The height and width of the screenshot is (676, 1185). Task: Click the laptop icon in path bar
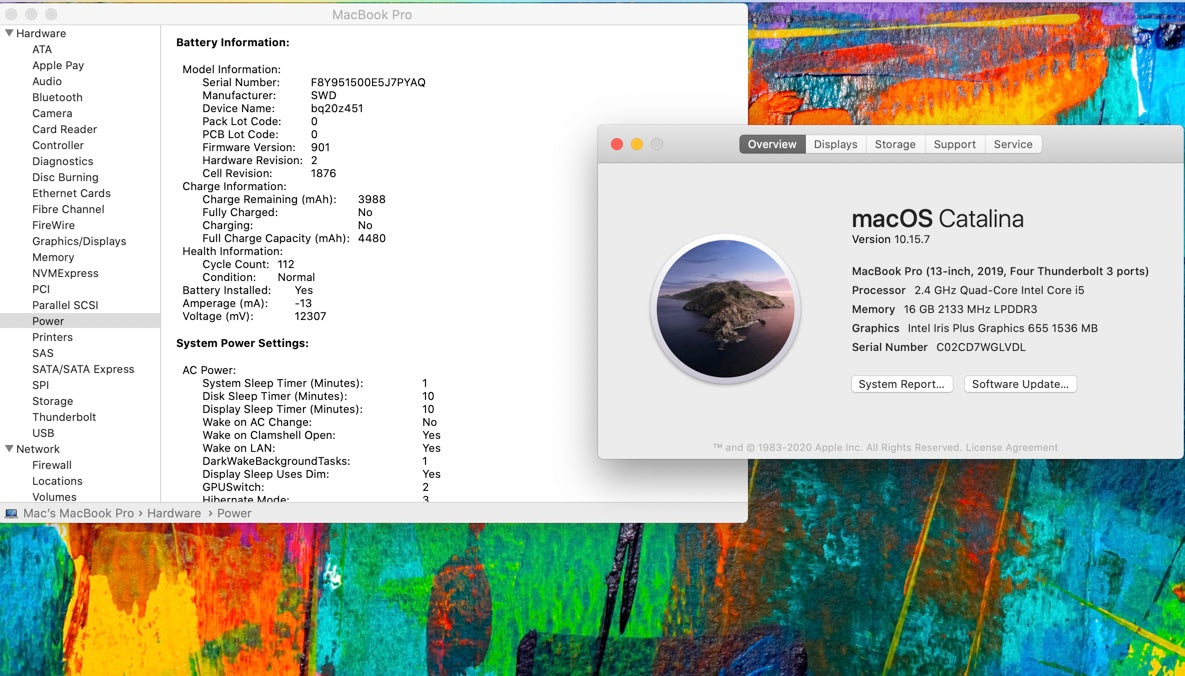coord(11,513)
